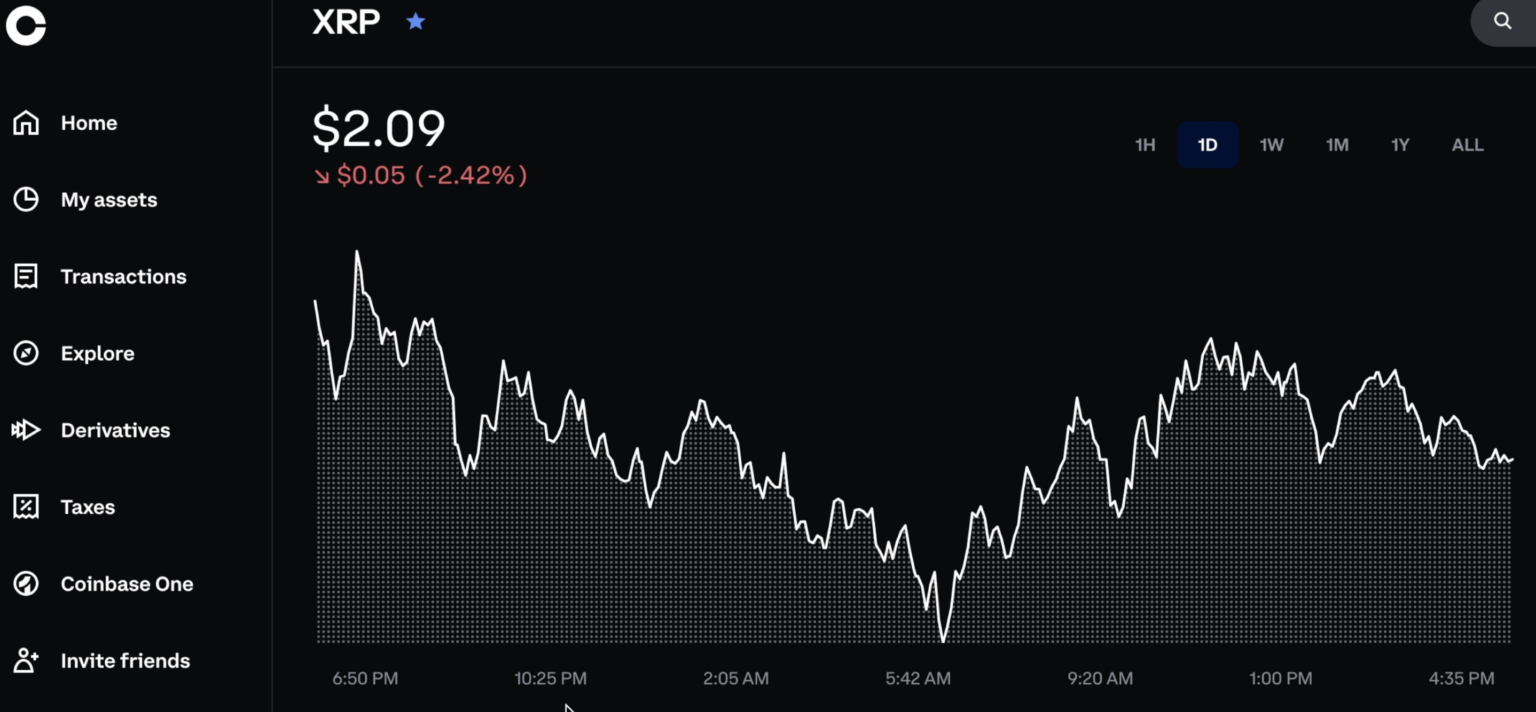Switch chart to 1H range
1536x712 pixels.
pos(1145,145)
